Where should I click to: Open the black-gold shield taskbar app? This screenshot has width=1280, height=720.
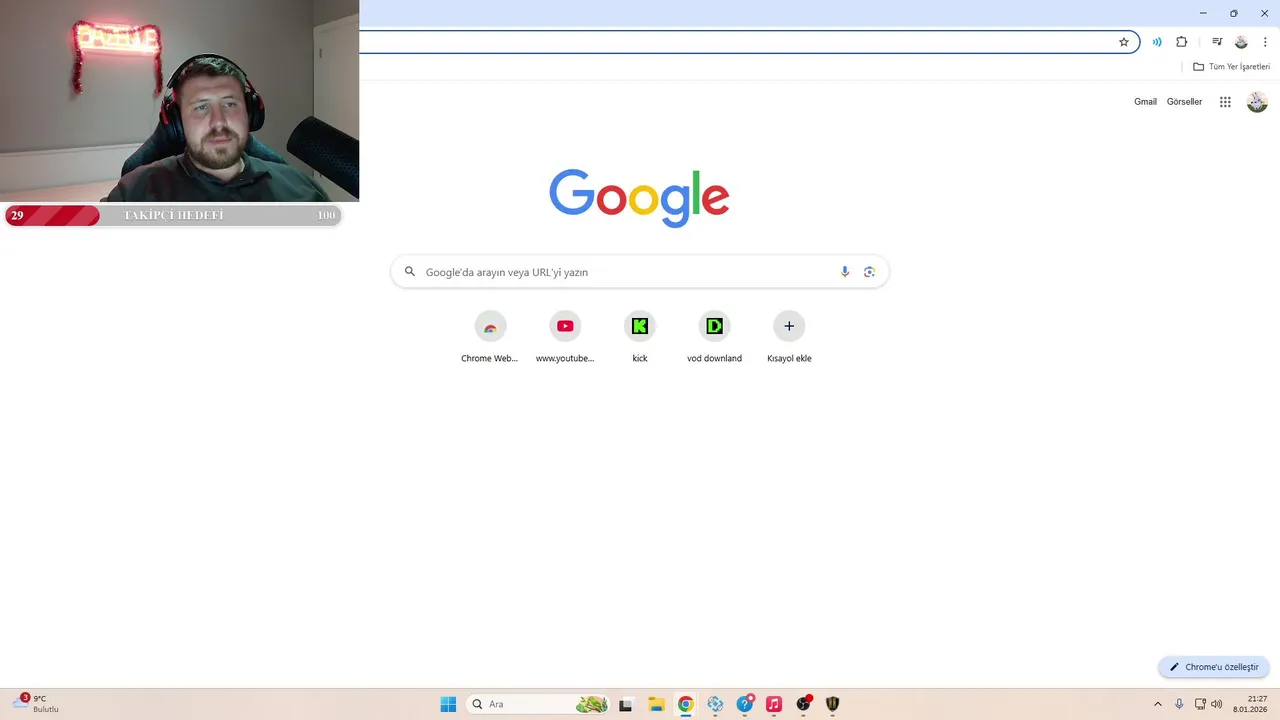[x=832, y=704]
